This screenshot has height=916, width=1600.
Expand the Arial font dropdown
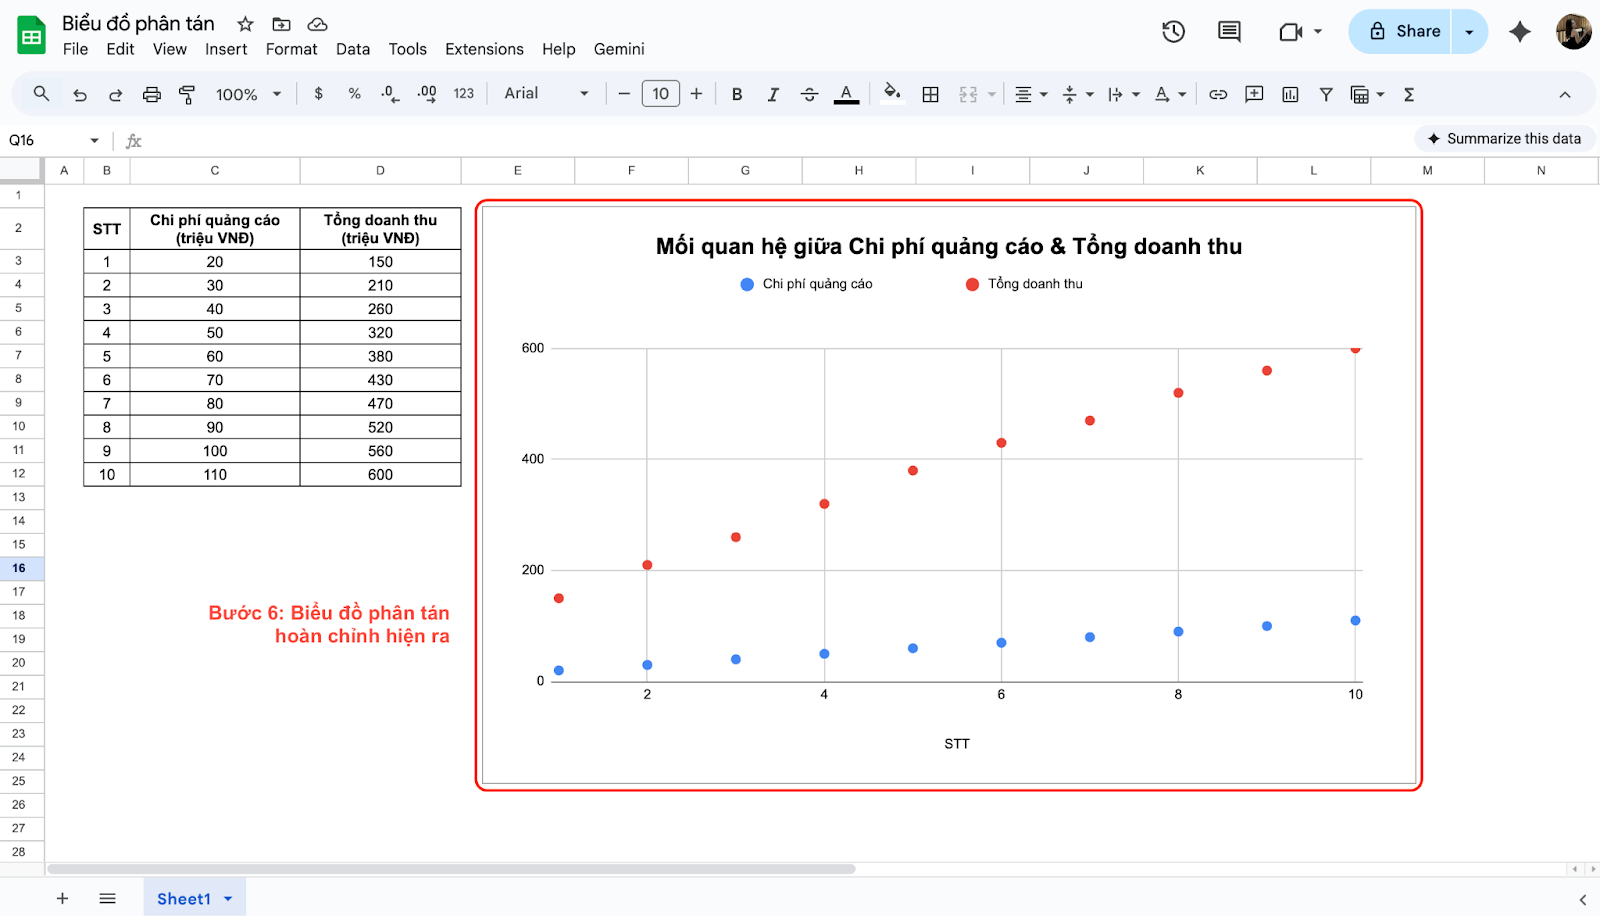click(x=546, y=94)
